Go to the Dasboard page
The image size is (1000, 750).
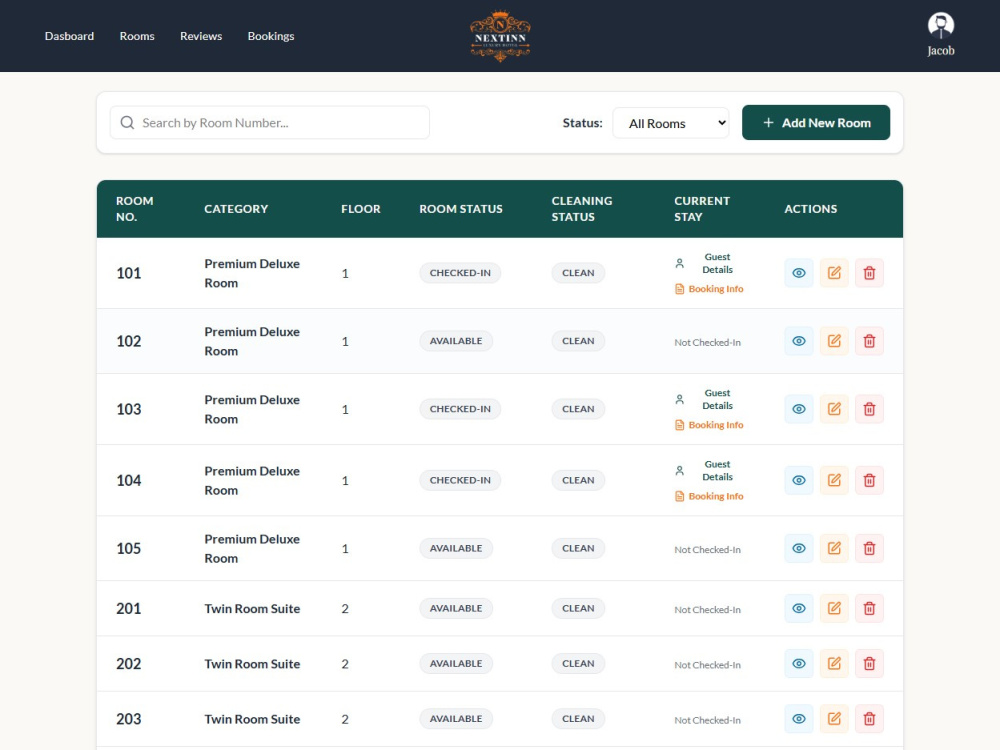pyautogui.click(x=70, y=36)
